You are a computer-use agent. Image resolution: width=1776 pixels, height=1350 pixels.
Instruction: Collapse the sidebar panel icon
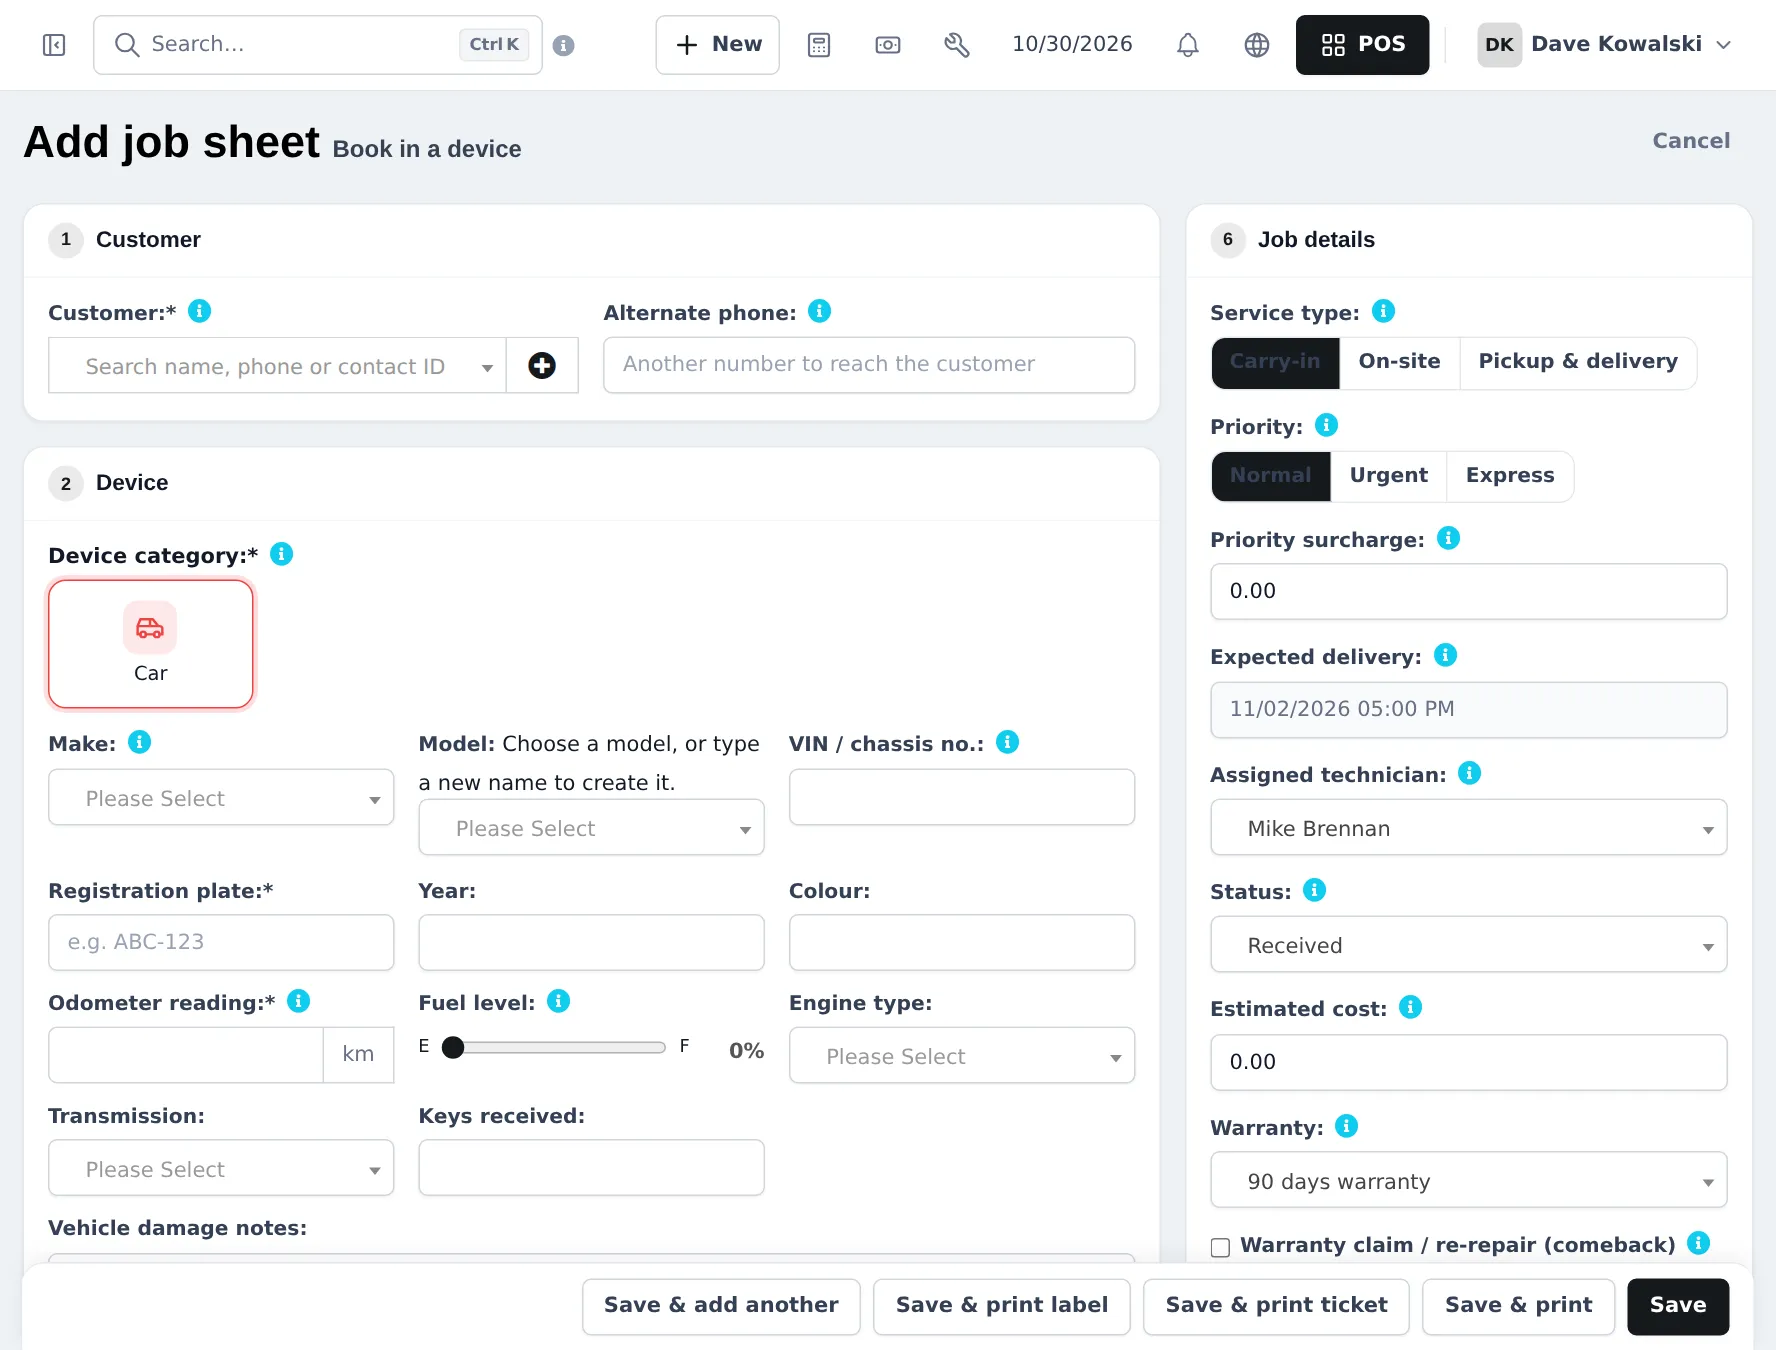point(54,45)
